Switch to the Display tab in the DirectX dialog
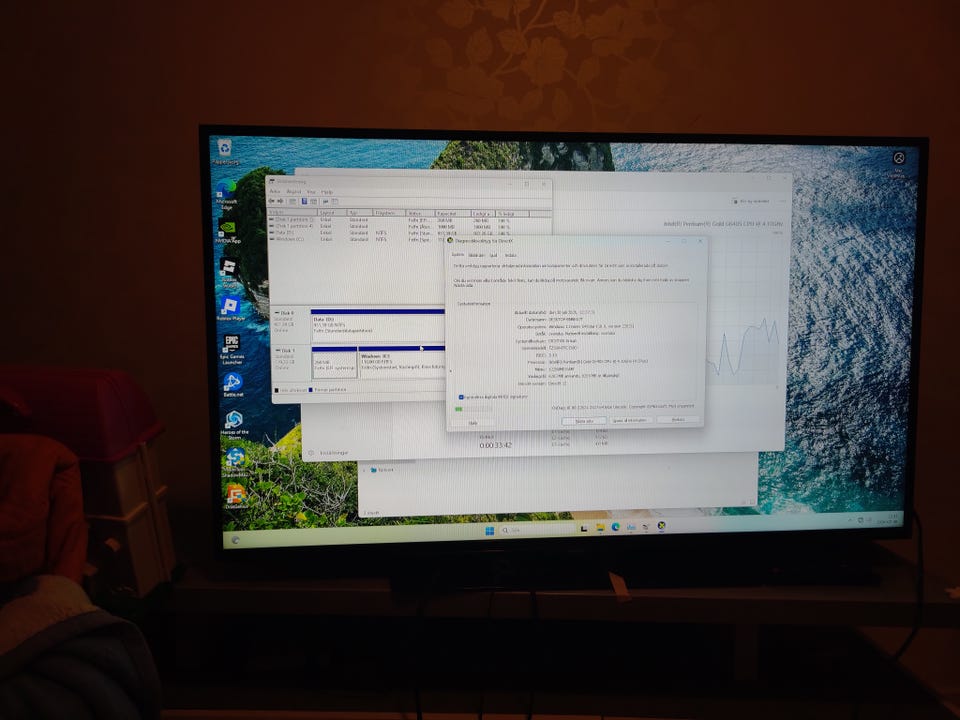 click(x=476, y=255)
